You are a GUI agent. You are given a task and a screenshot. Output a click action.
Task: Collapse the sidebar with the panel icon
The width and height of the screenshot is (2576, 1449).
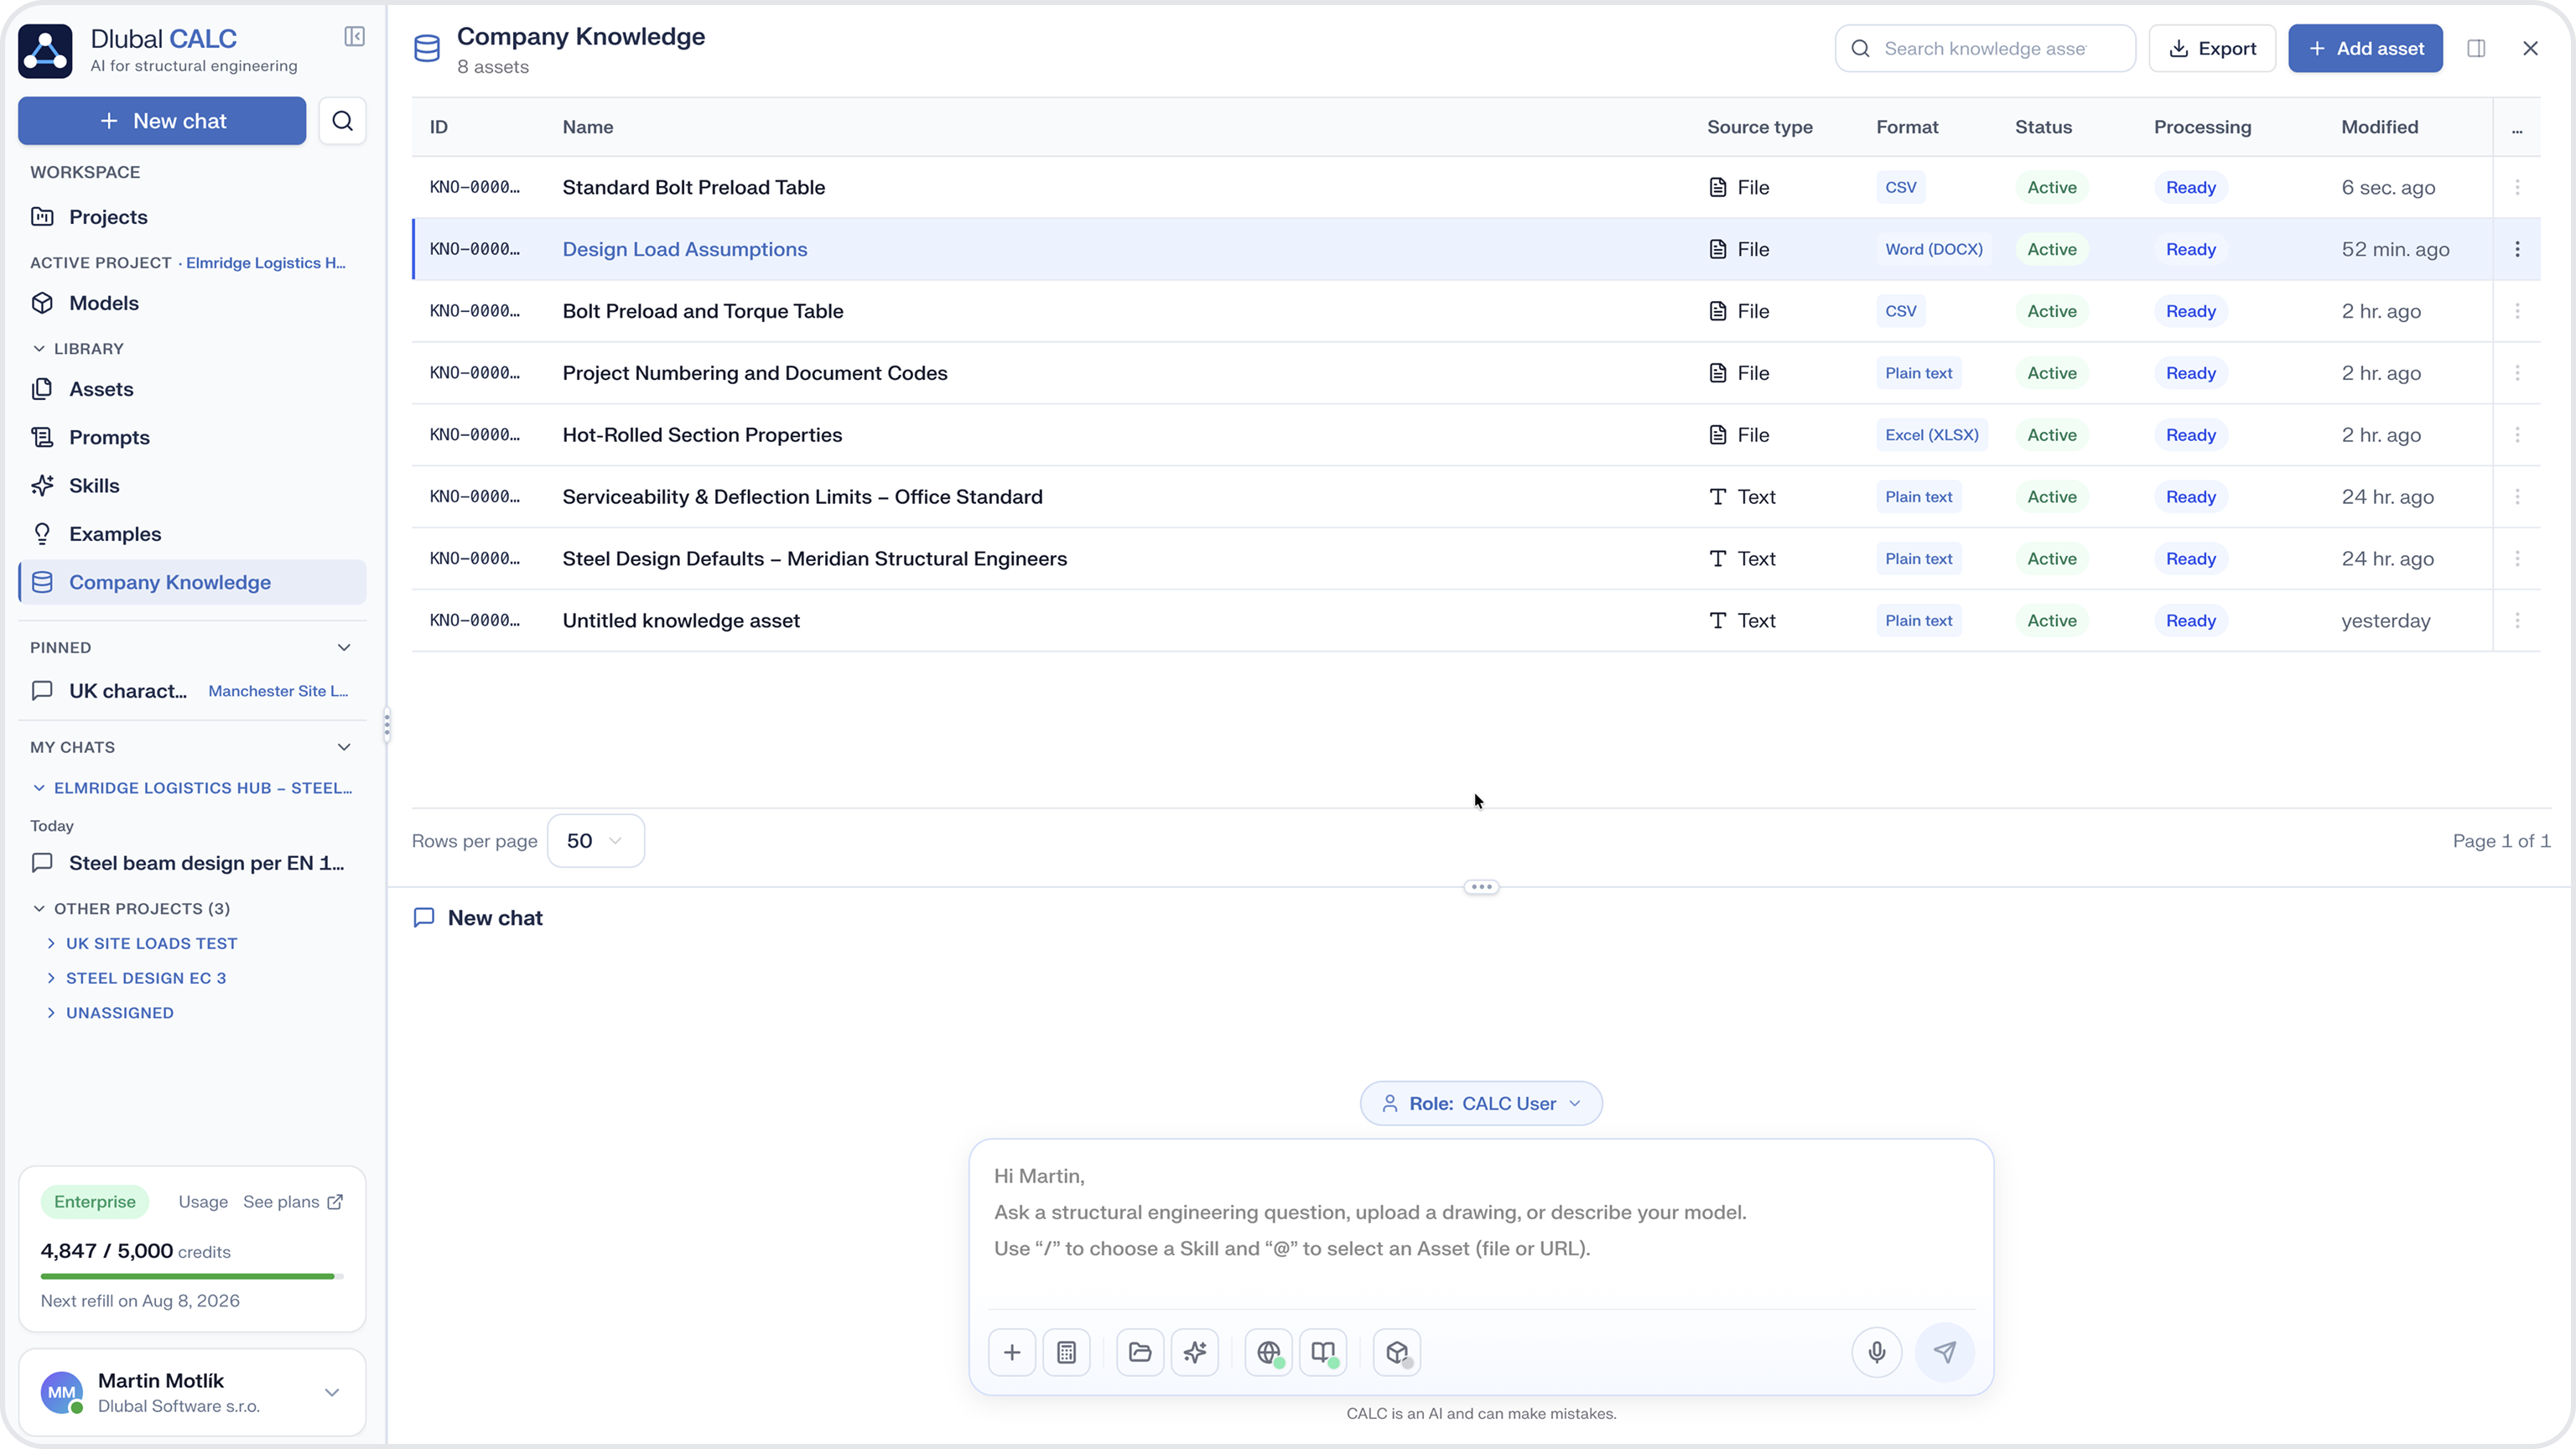point(354,37)
